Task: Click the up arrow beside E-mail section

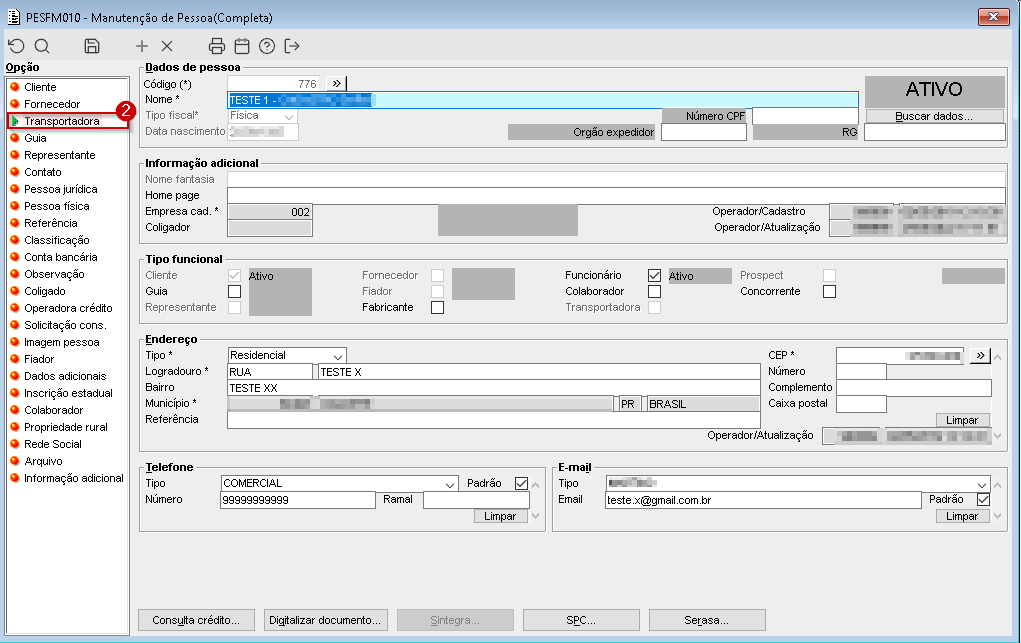Action: 998,485
